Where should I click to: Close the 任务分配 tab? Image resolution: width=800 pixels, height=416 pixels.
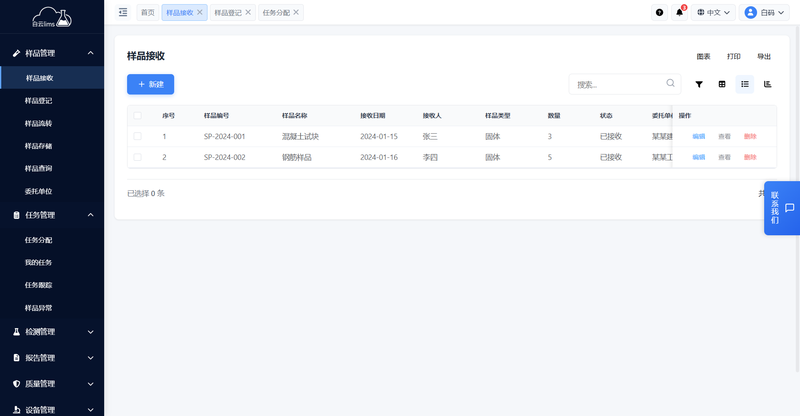(297, 12)
